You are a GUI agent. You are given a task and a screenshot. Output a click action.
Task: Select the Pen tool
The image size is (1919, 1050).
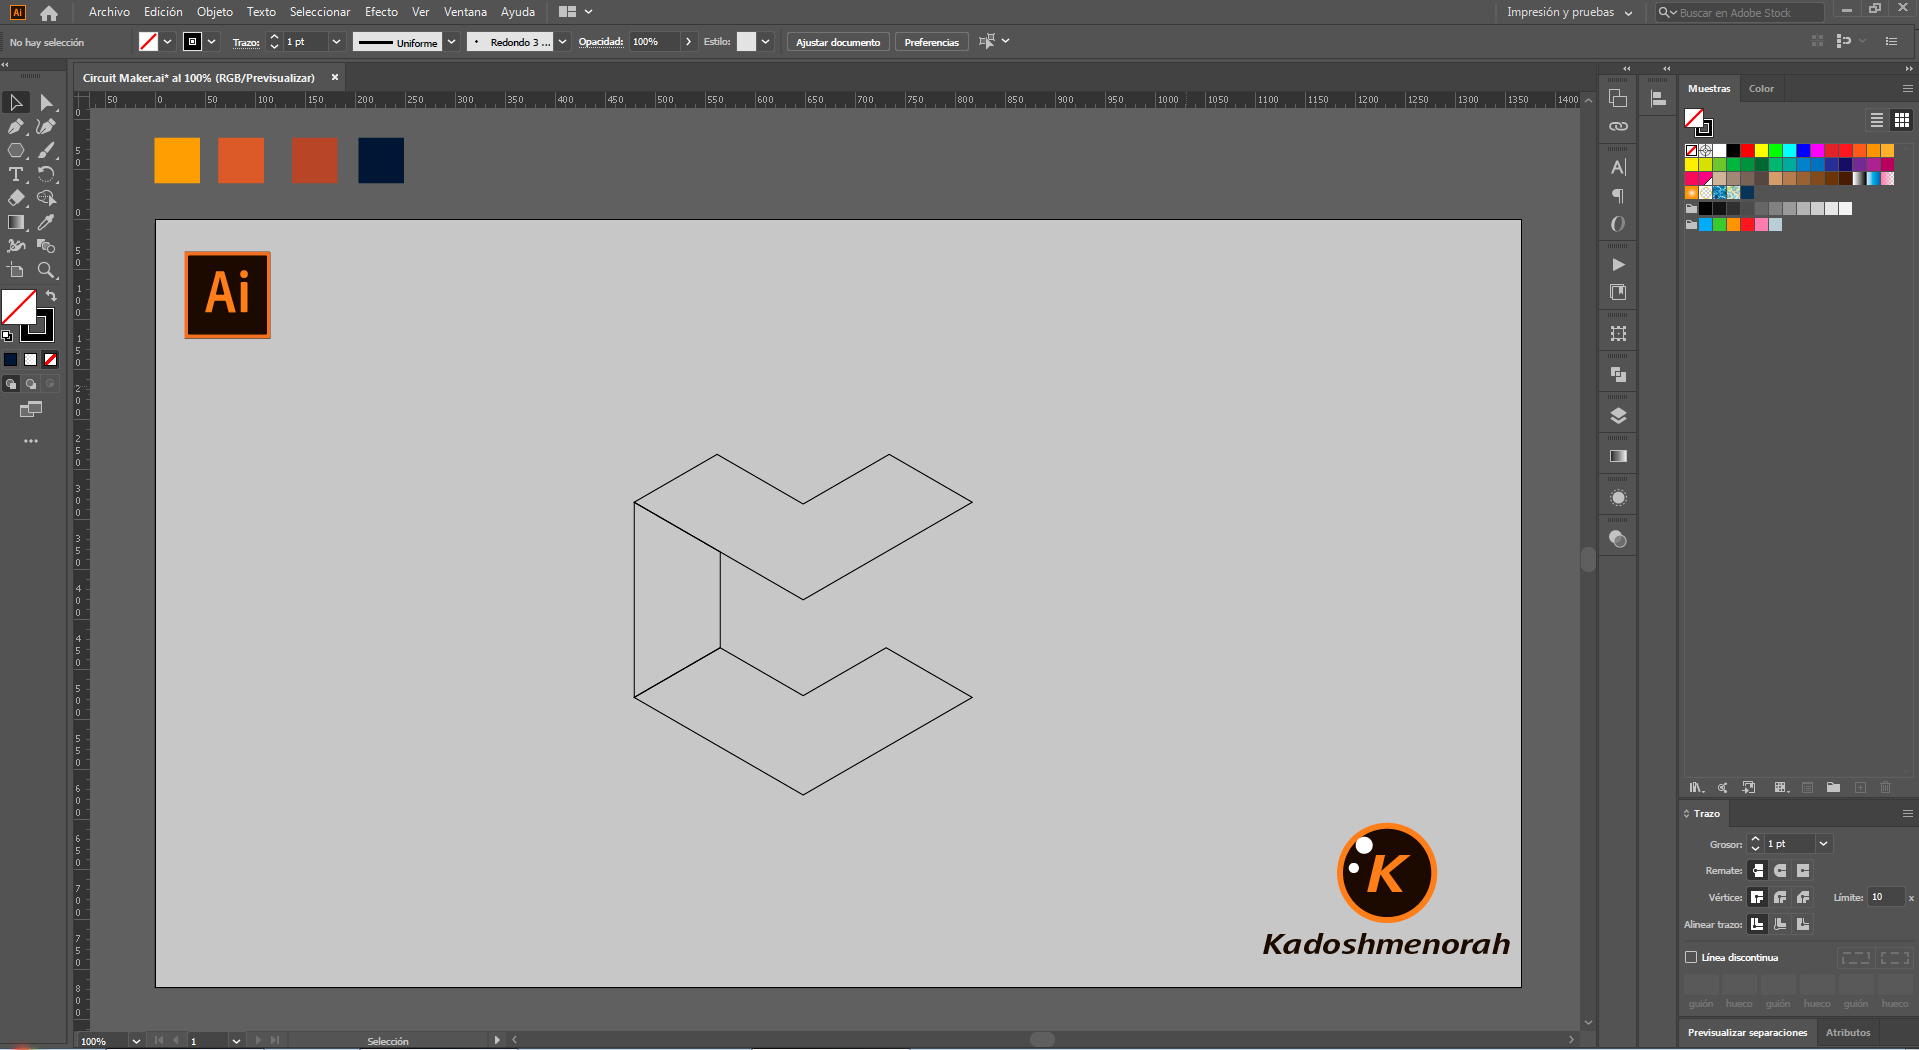(x=16, y=126)
